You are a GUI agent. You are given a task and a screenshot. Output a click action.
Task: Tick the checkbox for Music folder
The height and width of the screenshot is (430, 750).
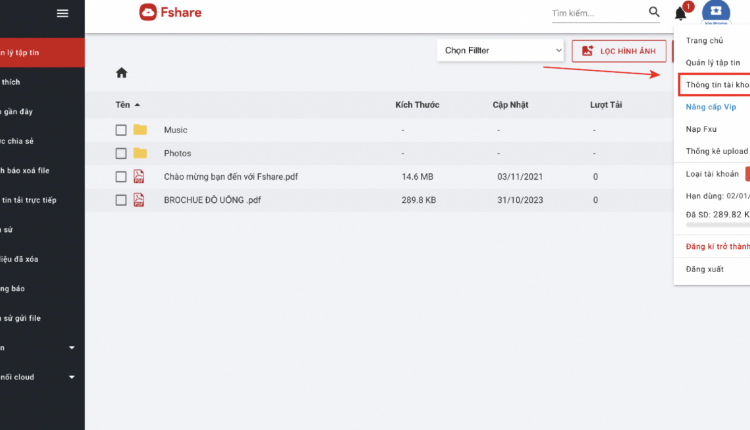coord(121,130)
